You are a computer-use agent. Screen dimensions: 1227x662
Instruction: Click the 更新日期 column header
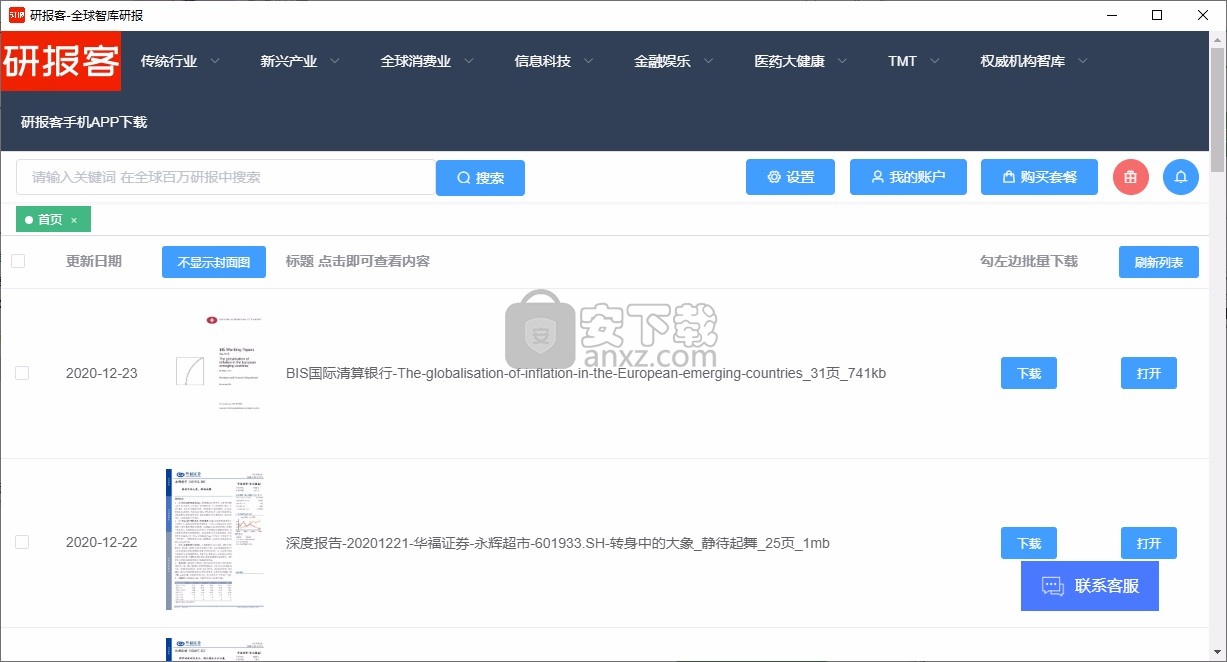[94, 261]
